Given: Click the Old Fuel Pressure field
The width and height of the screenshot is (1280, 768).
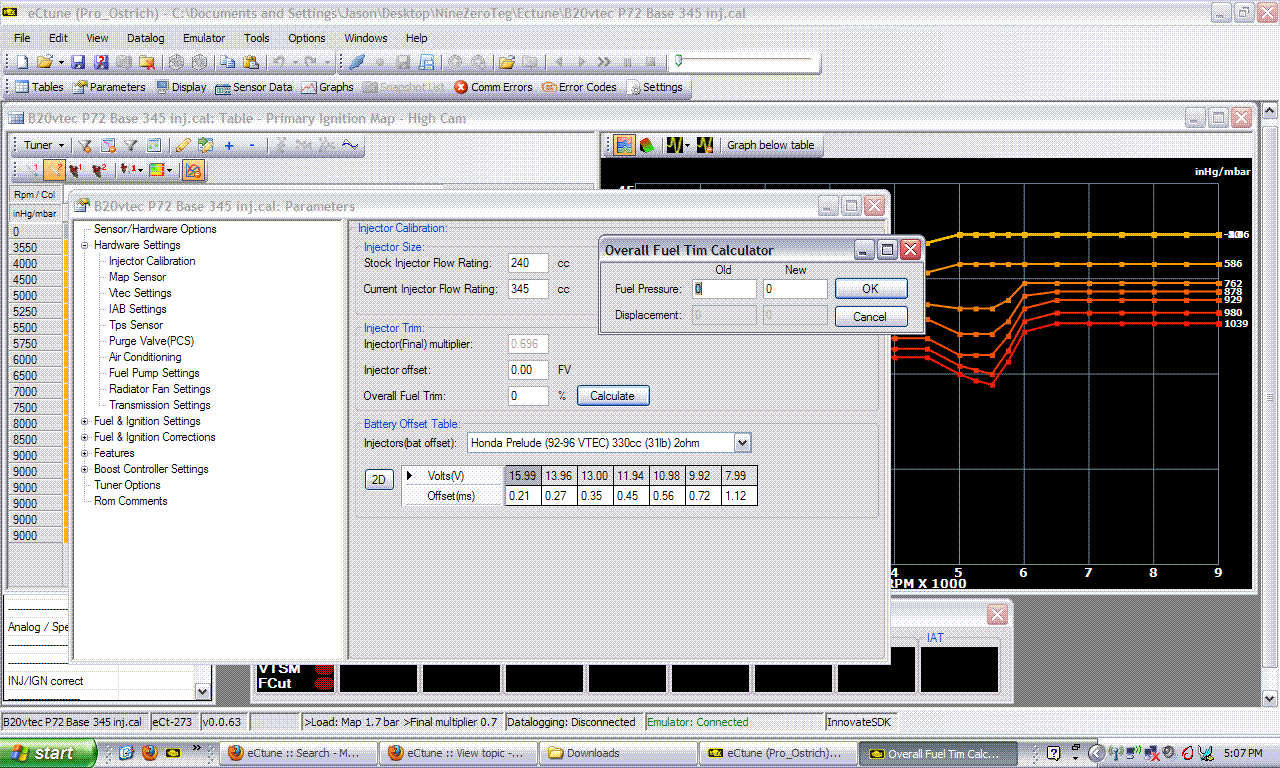Looking at the screenshot, I should click(725, 289).
